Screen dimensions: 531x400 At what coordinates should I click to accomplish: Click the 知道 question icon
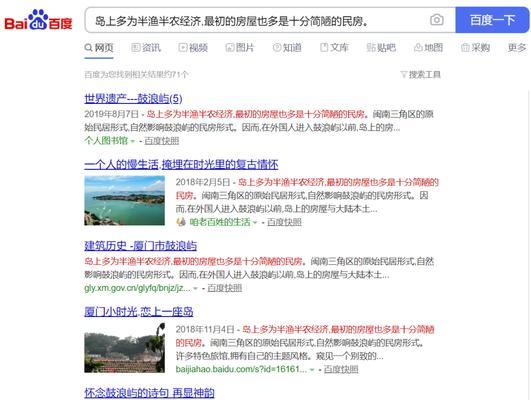277,48
